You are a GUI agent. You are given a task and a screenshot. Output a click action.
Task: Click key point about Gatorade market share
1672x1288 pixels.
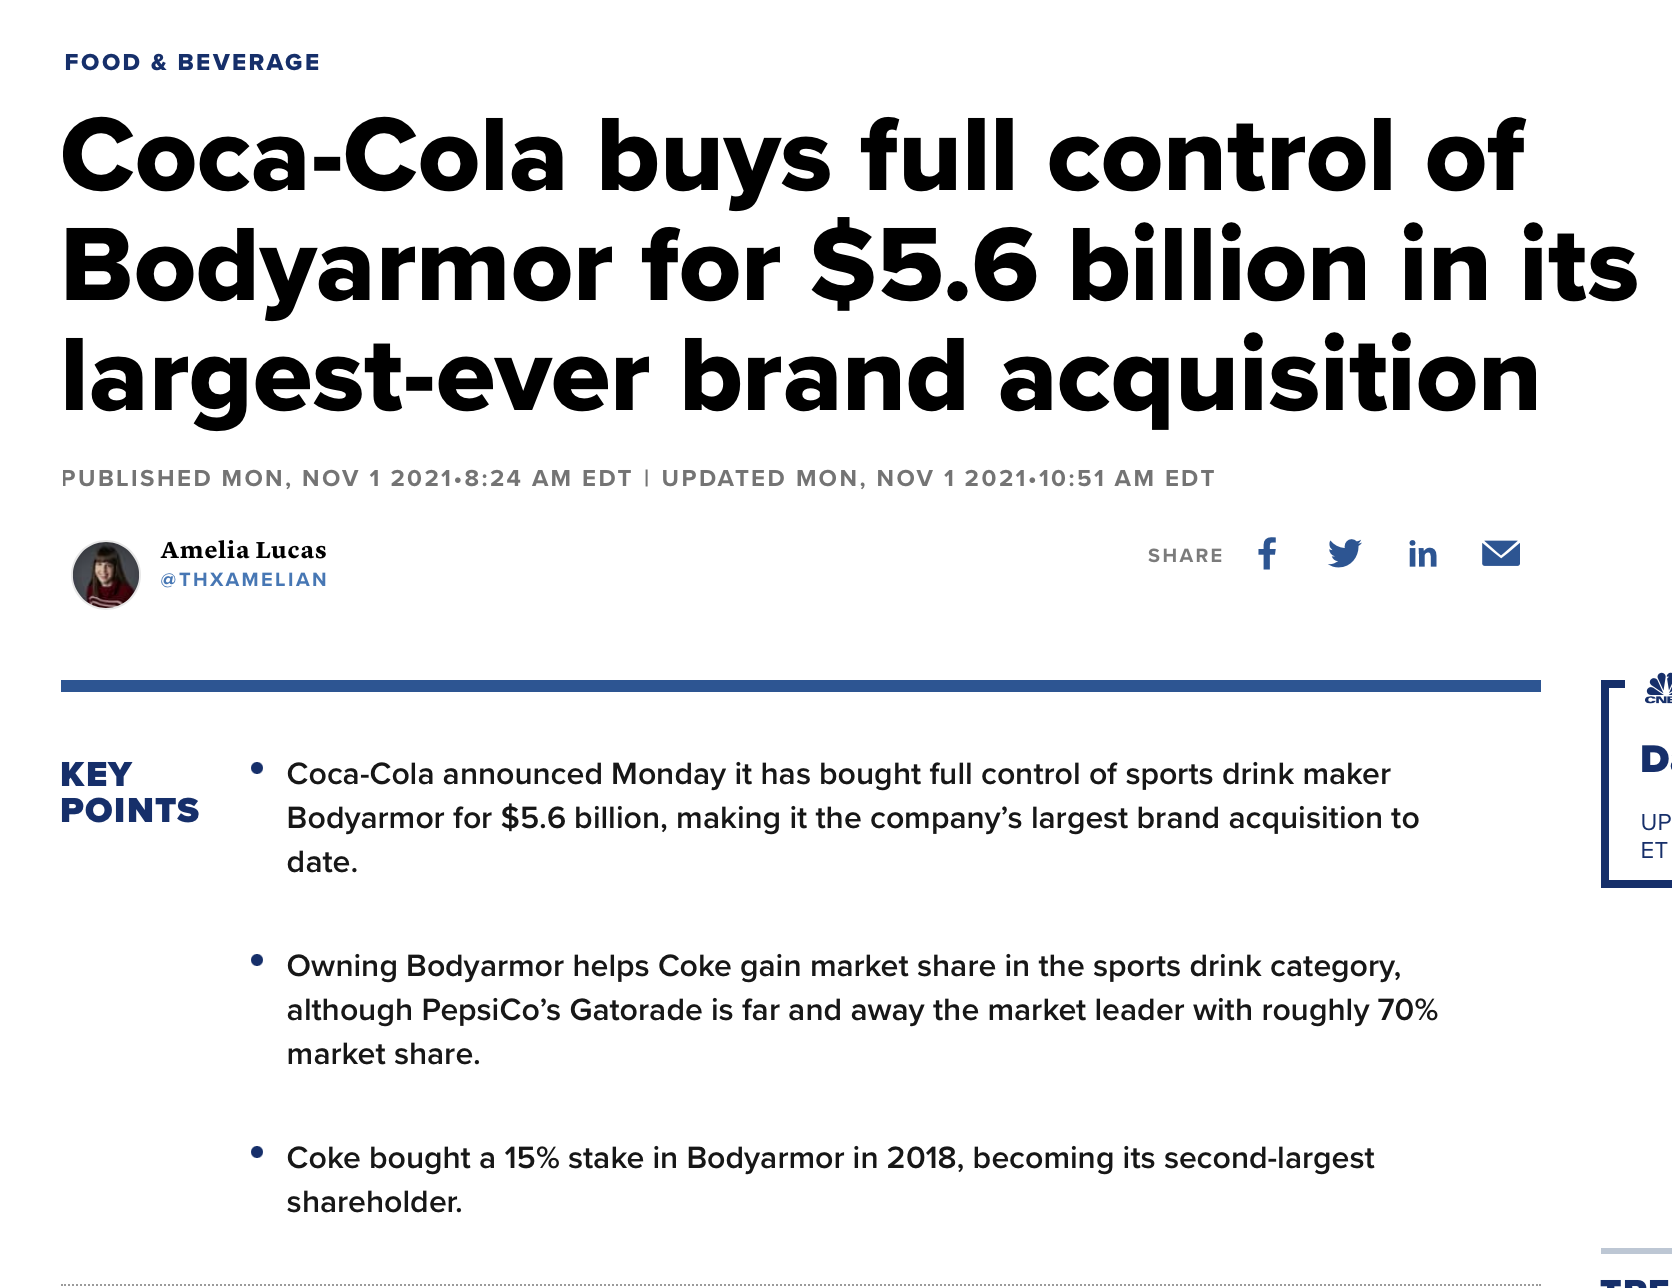862,1010
